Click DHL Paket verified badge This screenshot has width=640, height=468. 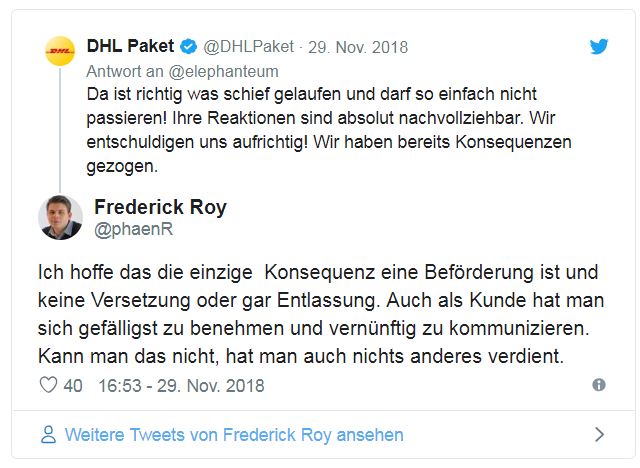[187, 46]
